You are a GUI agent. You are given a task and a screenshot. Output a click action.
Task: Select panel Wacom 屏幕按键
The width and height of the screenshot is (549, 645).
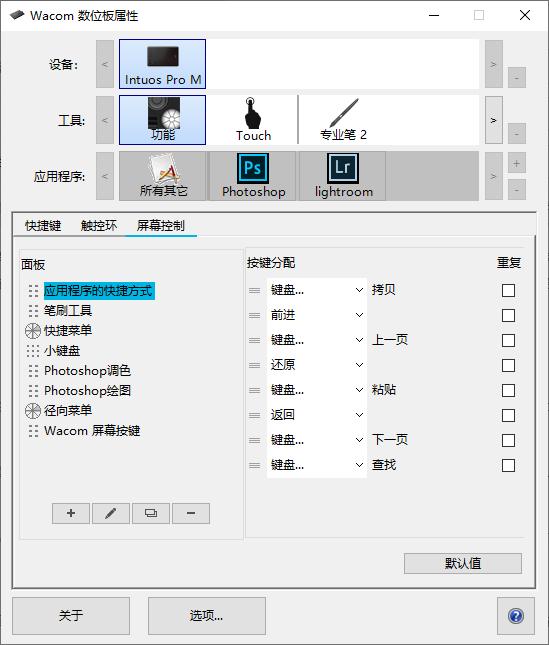92,431
